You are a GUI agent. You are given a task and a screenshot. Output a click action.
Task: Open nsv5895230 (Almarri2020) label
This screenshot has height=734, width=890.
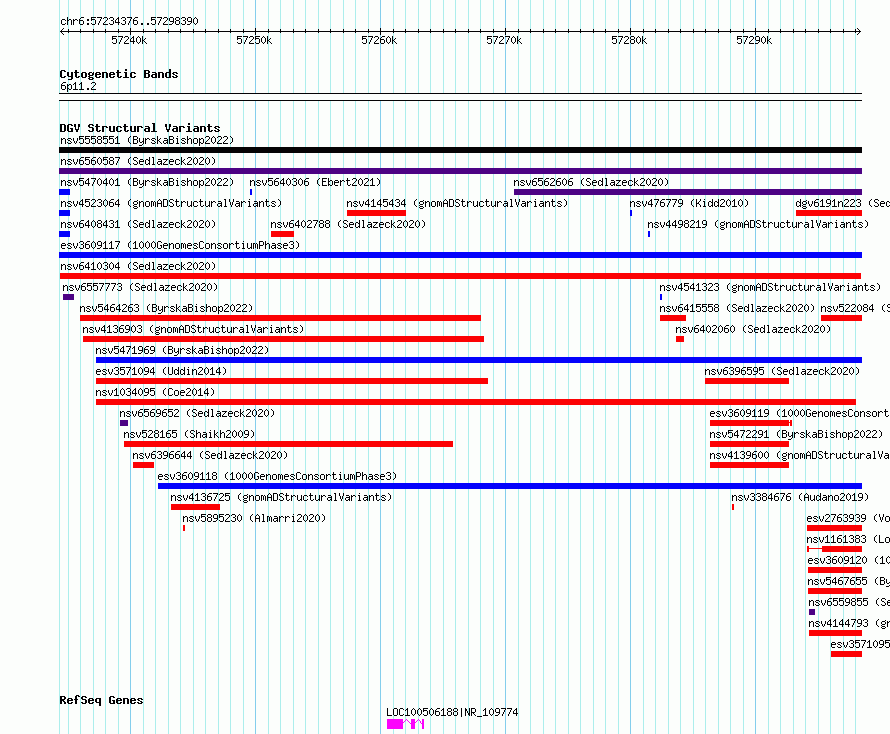pos(254,518)
